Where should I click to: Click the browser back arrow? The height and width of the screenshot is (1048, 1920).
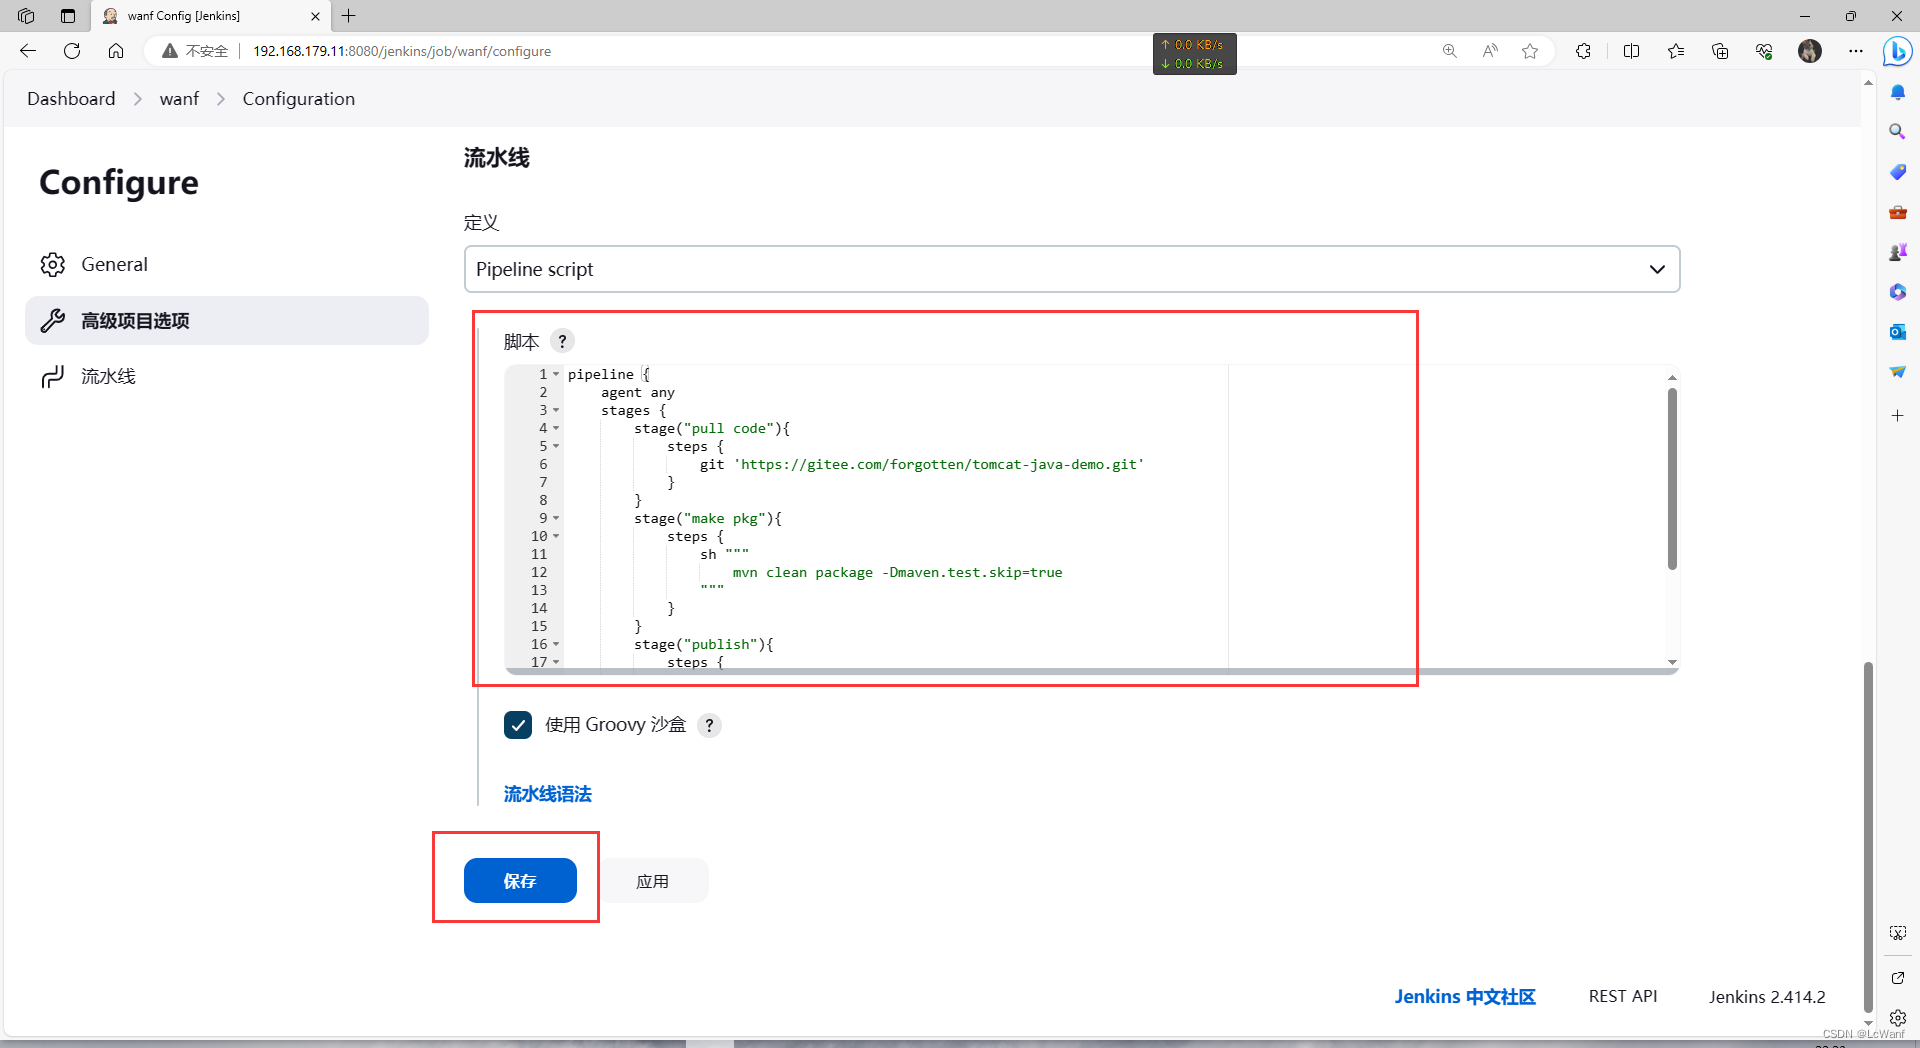coord(28,51)
